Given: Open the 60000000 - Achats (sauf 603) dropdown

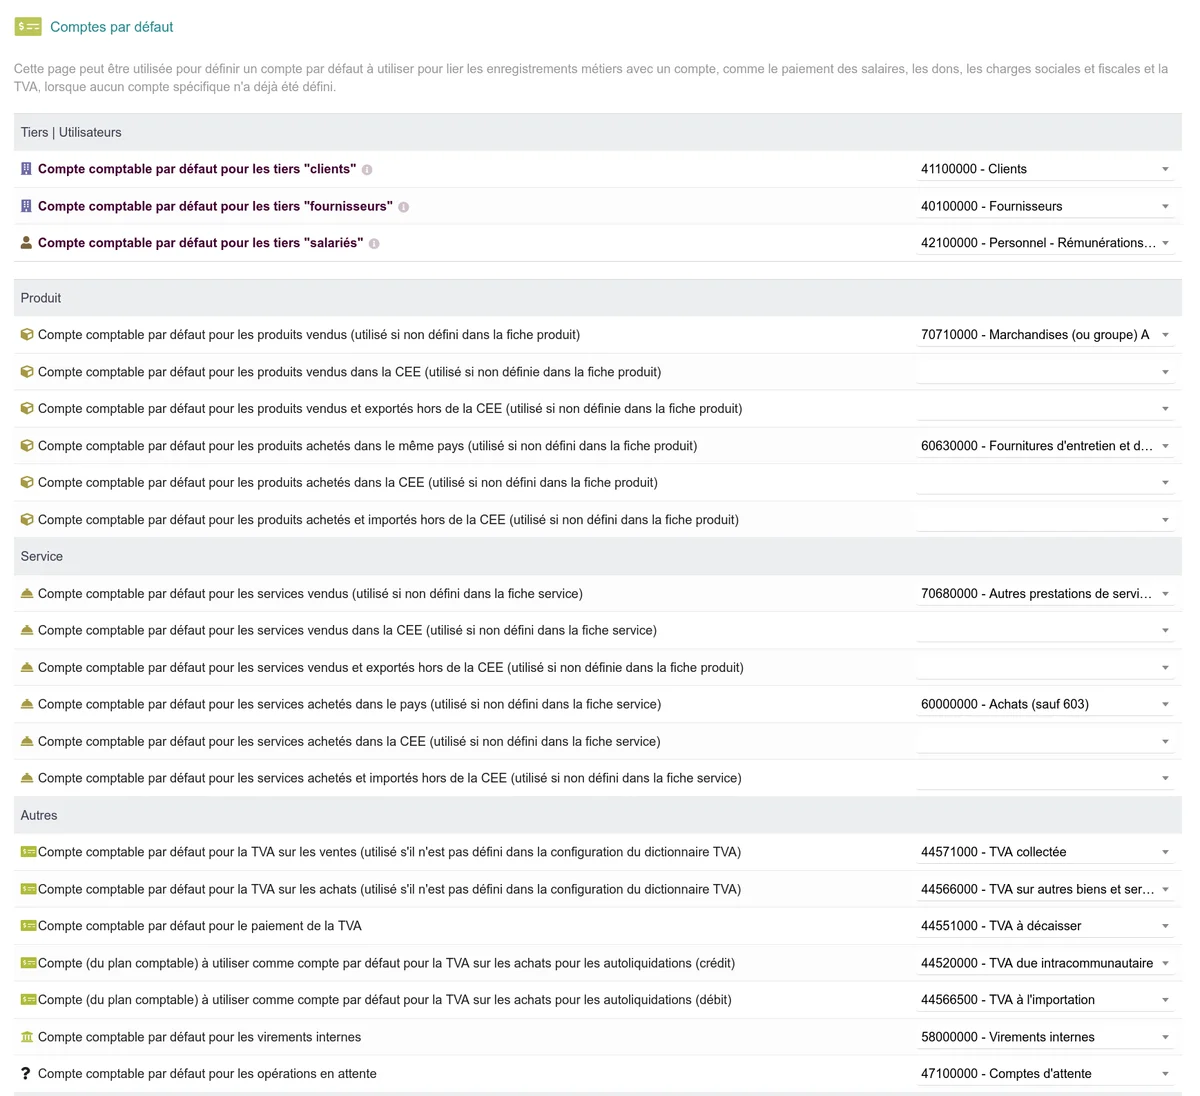Looking at the screenshot, I should 1045,705.
